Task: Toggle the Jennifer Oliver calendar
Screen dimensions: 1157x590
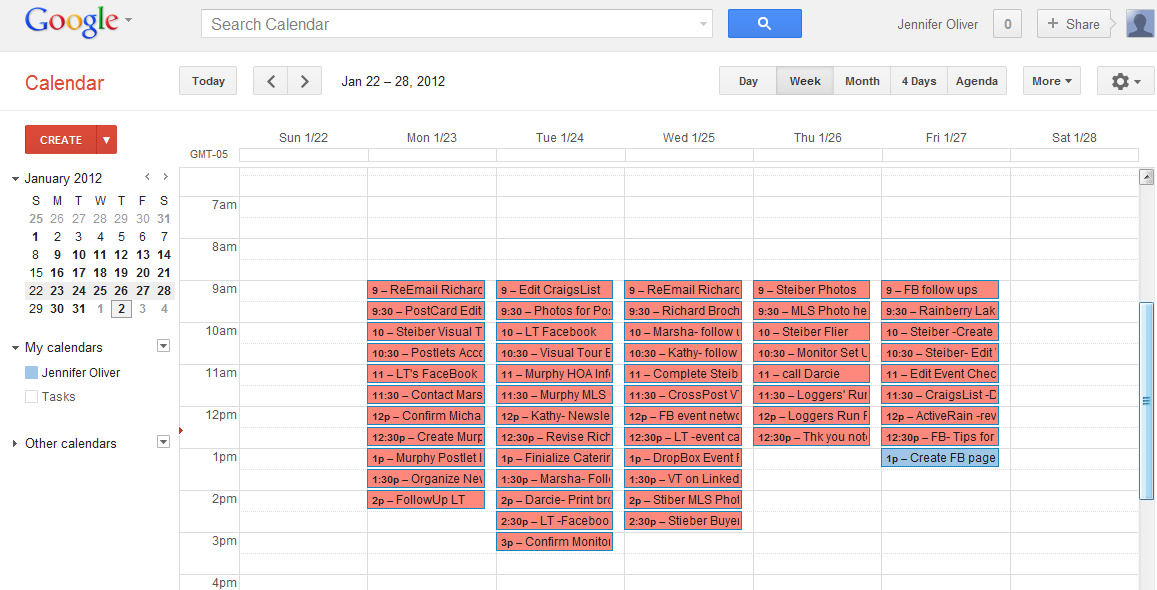Action: pos(32,372)
